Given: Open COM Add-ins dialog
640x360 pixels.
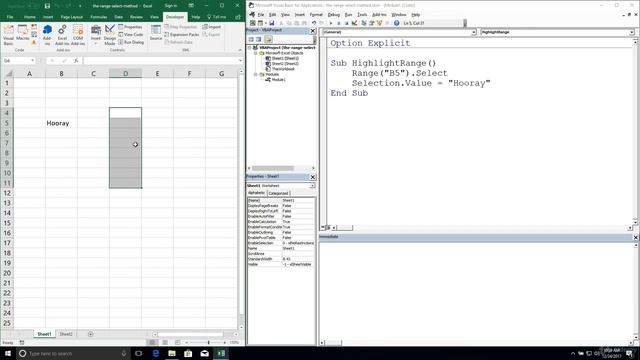Looking at the screenshot, I should [x=78, y=35].
